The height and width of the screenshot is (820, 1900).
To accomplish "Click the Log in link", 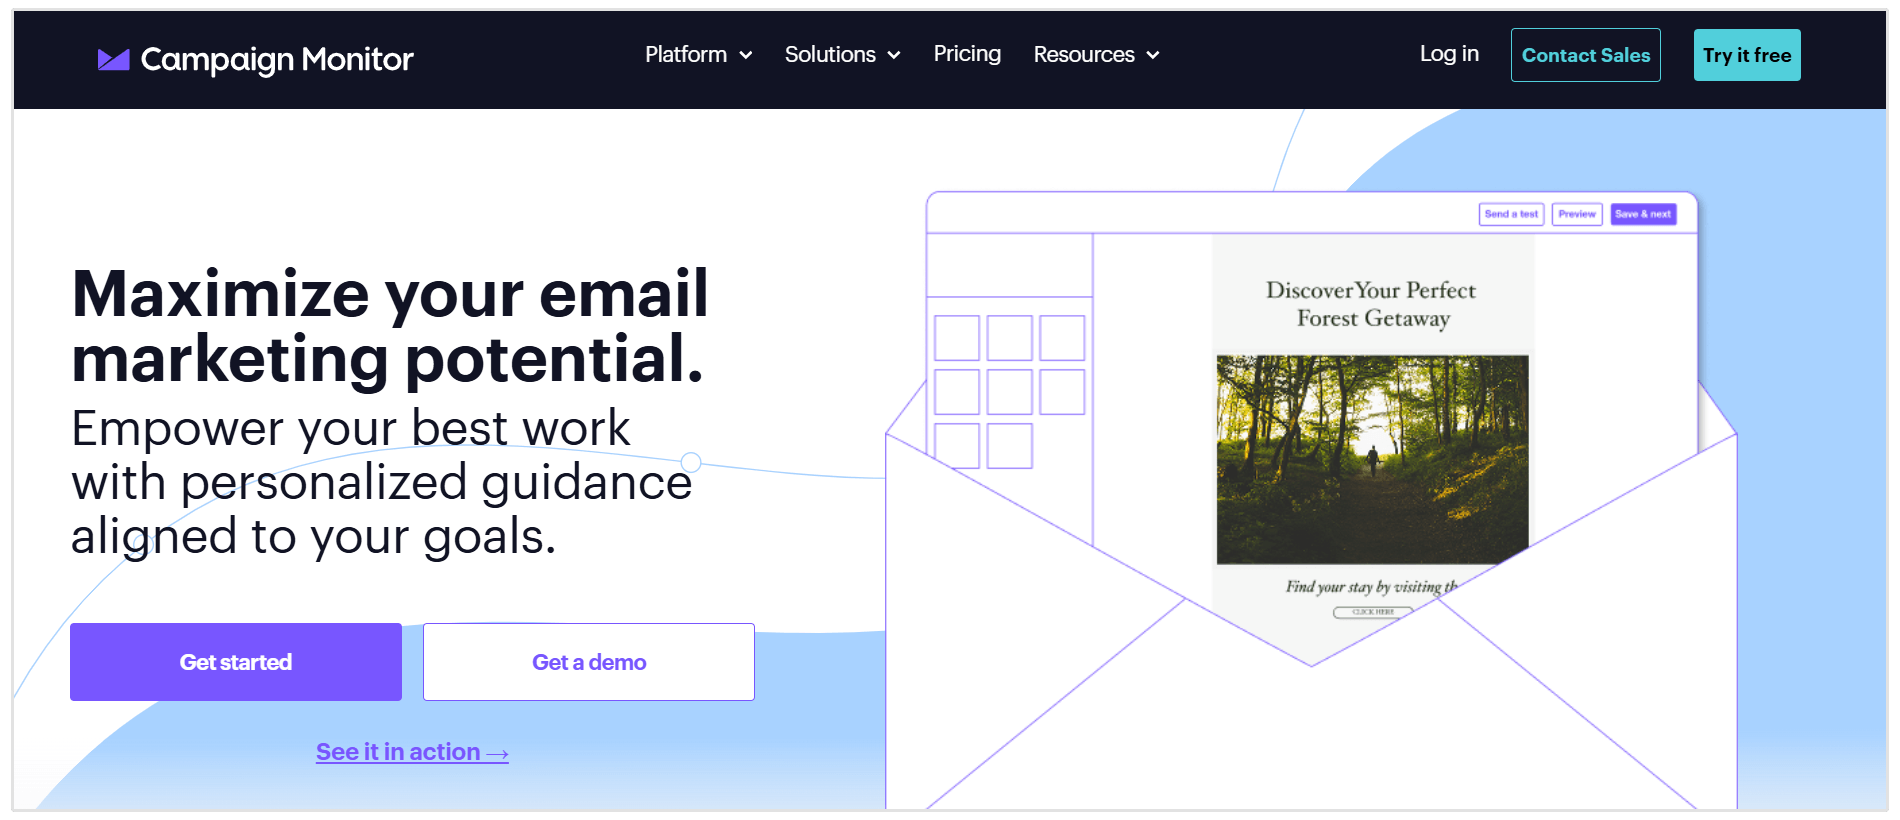I will point(1449,54).
